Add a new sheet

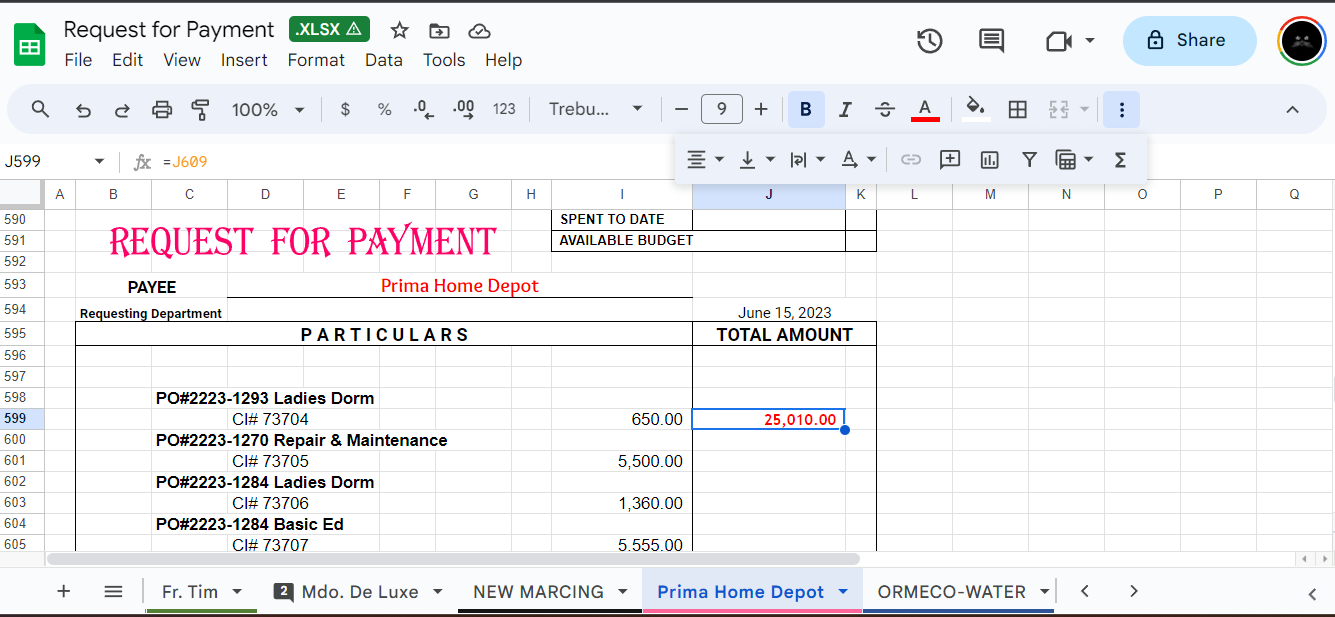pyautogui.click(x=64, y=591)
